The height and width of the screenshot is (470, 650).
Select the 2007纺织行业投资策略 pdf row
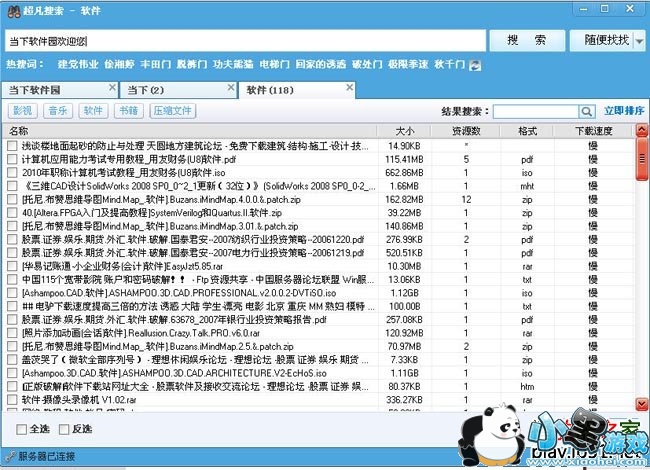[318, 239]
